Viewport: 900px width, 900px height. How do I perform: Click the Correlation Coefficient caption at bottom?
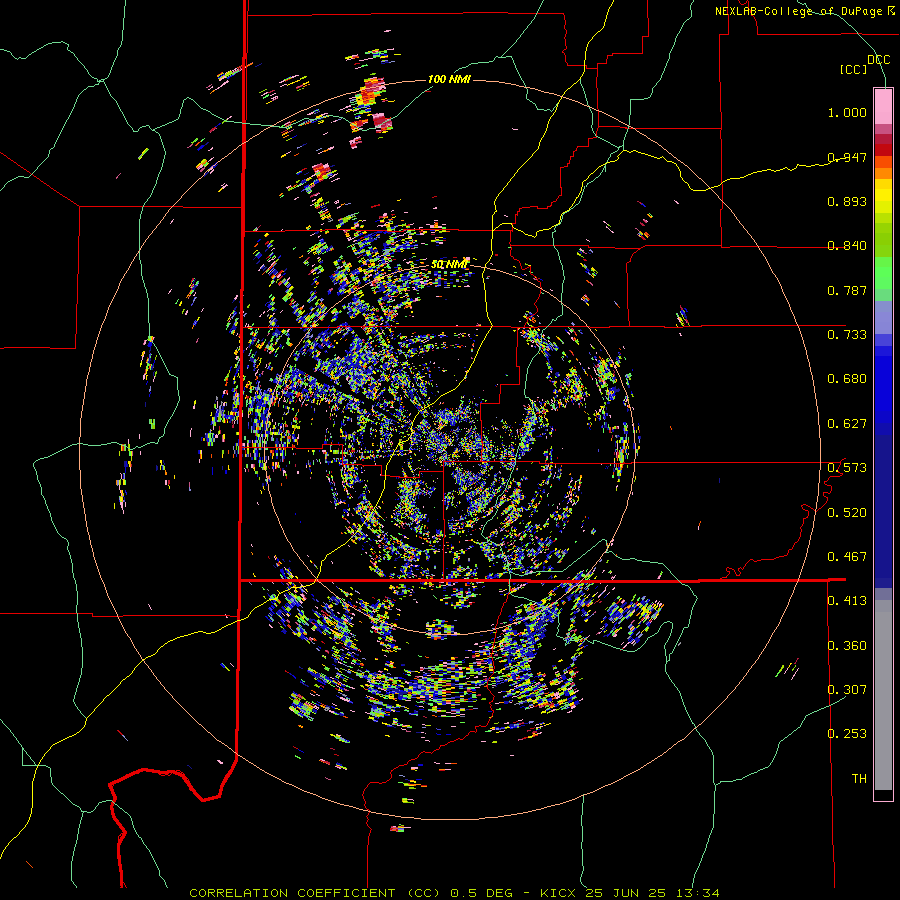(x=315, y=893)
